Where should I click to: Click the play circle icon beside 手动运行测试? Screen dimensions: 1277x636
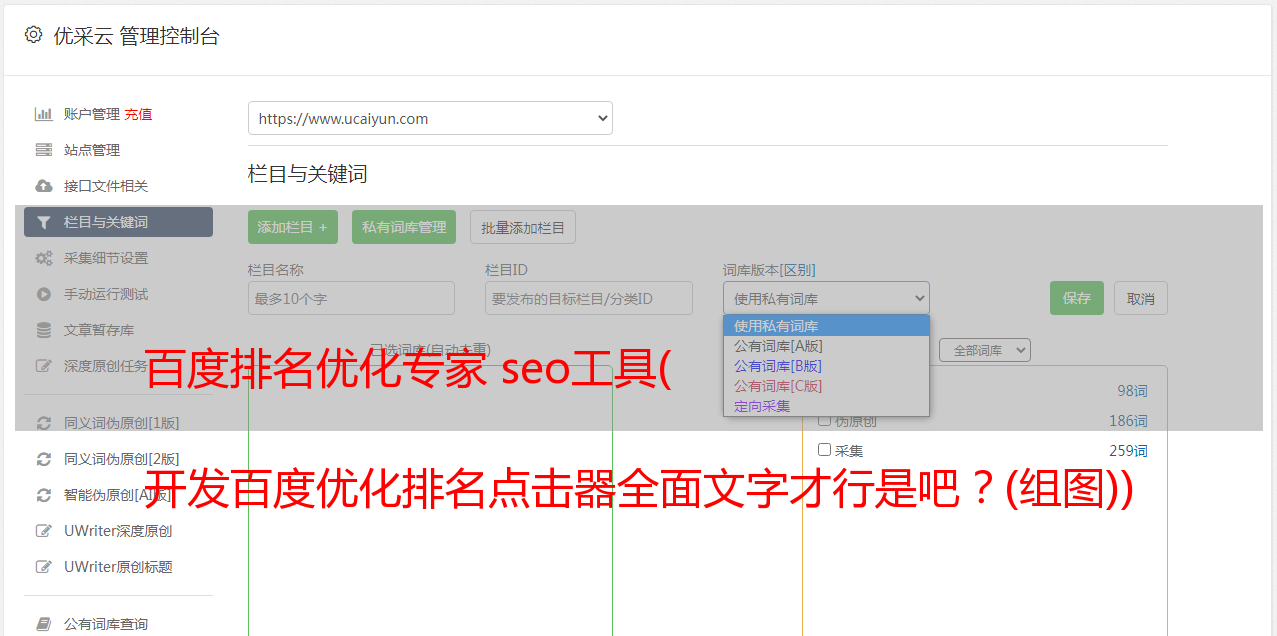(x=43, y=294)
